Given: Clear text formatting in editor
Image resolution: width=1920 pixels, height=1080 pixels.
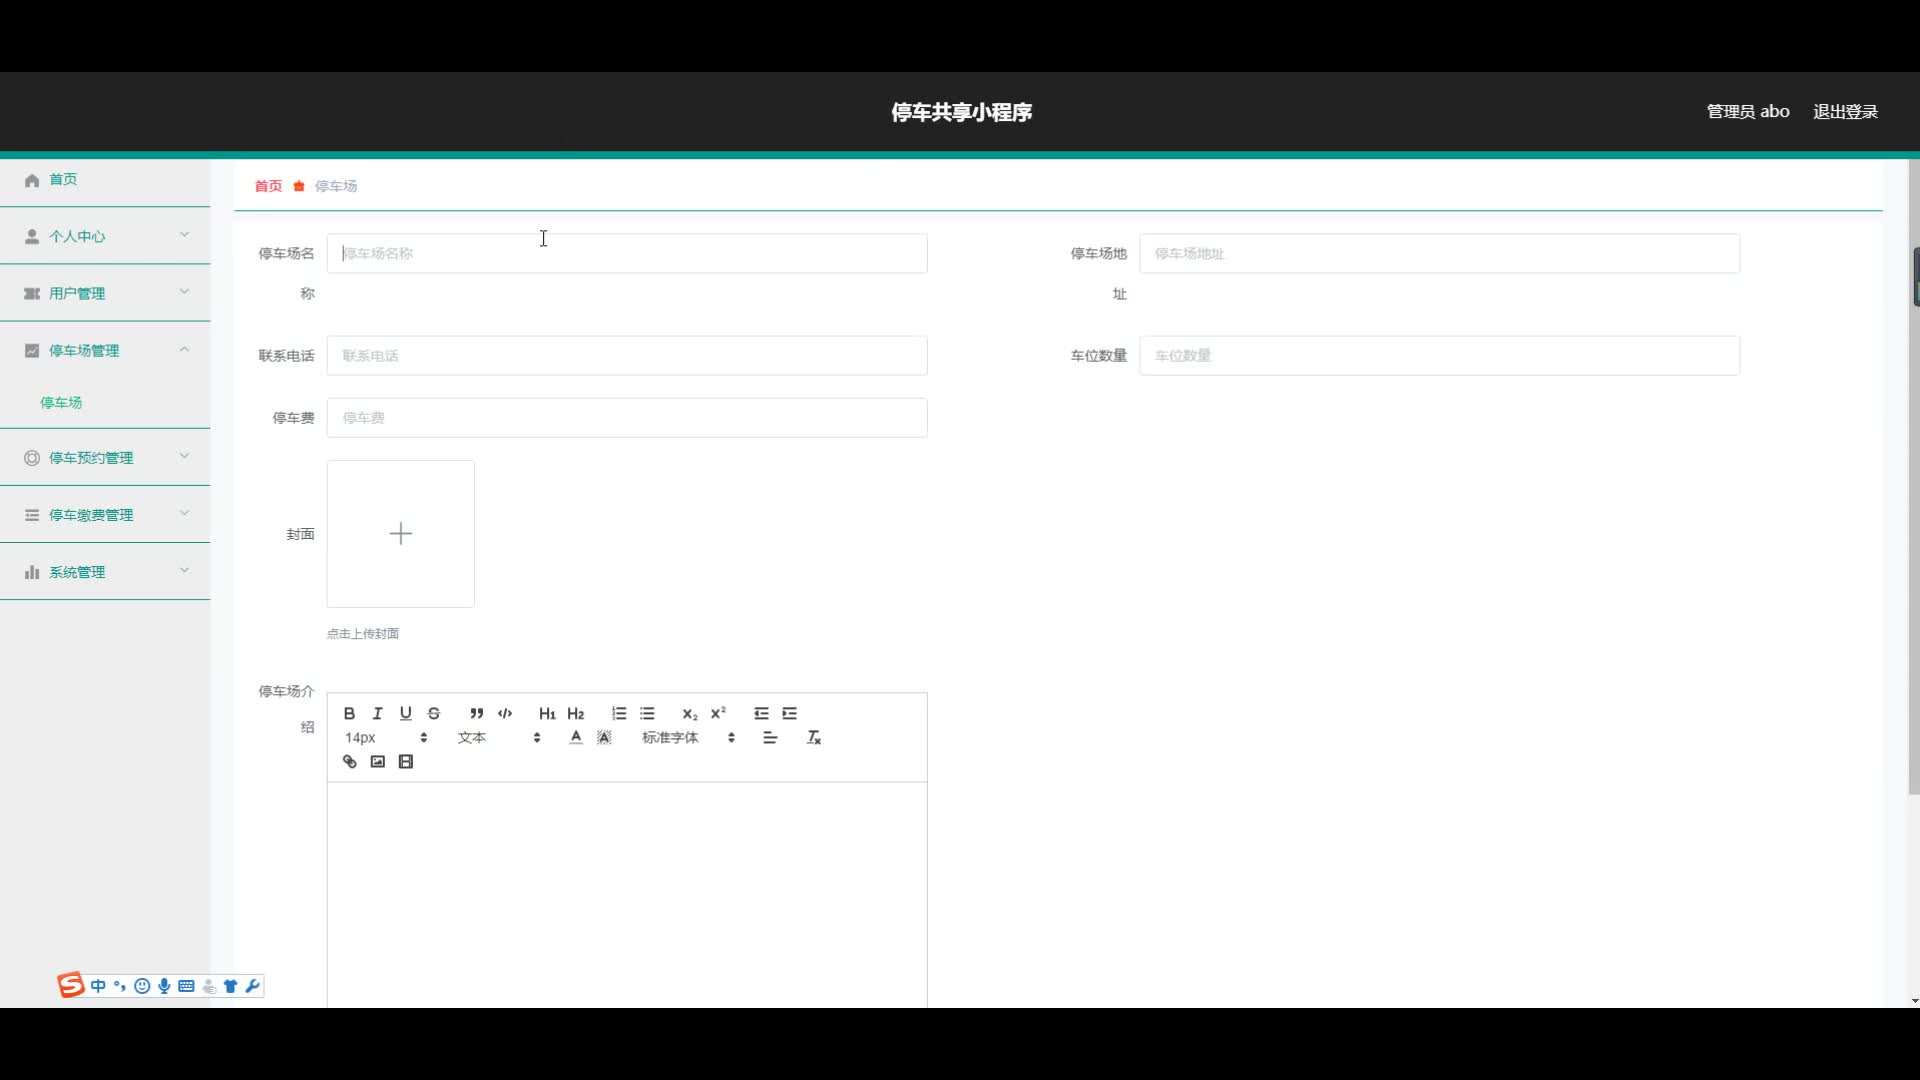Looking at the screenshot, I should [813, 738].
